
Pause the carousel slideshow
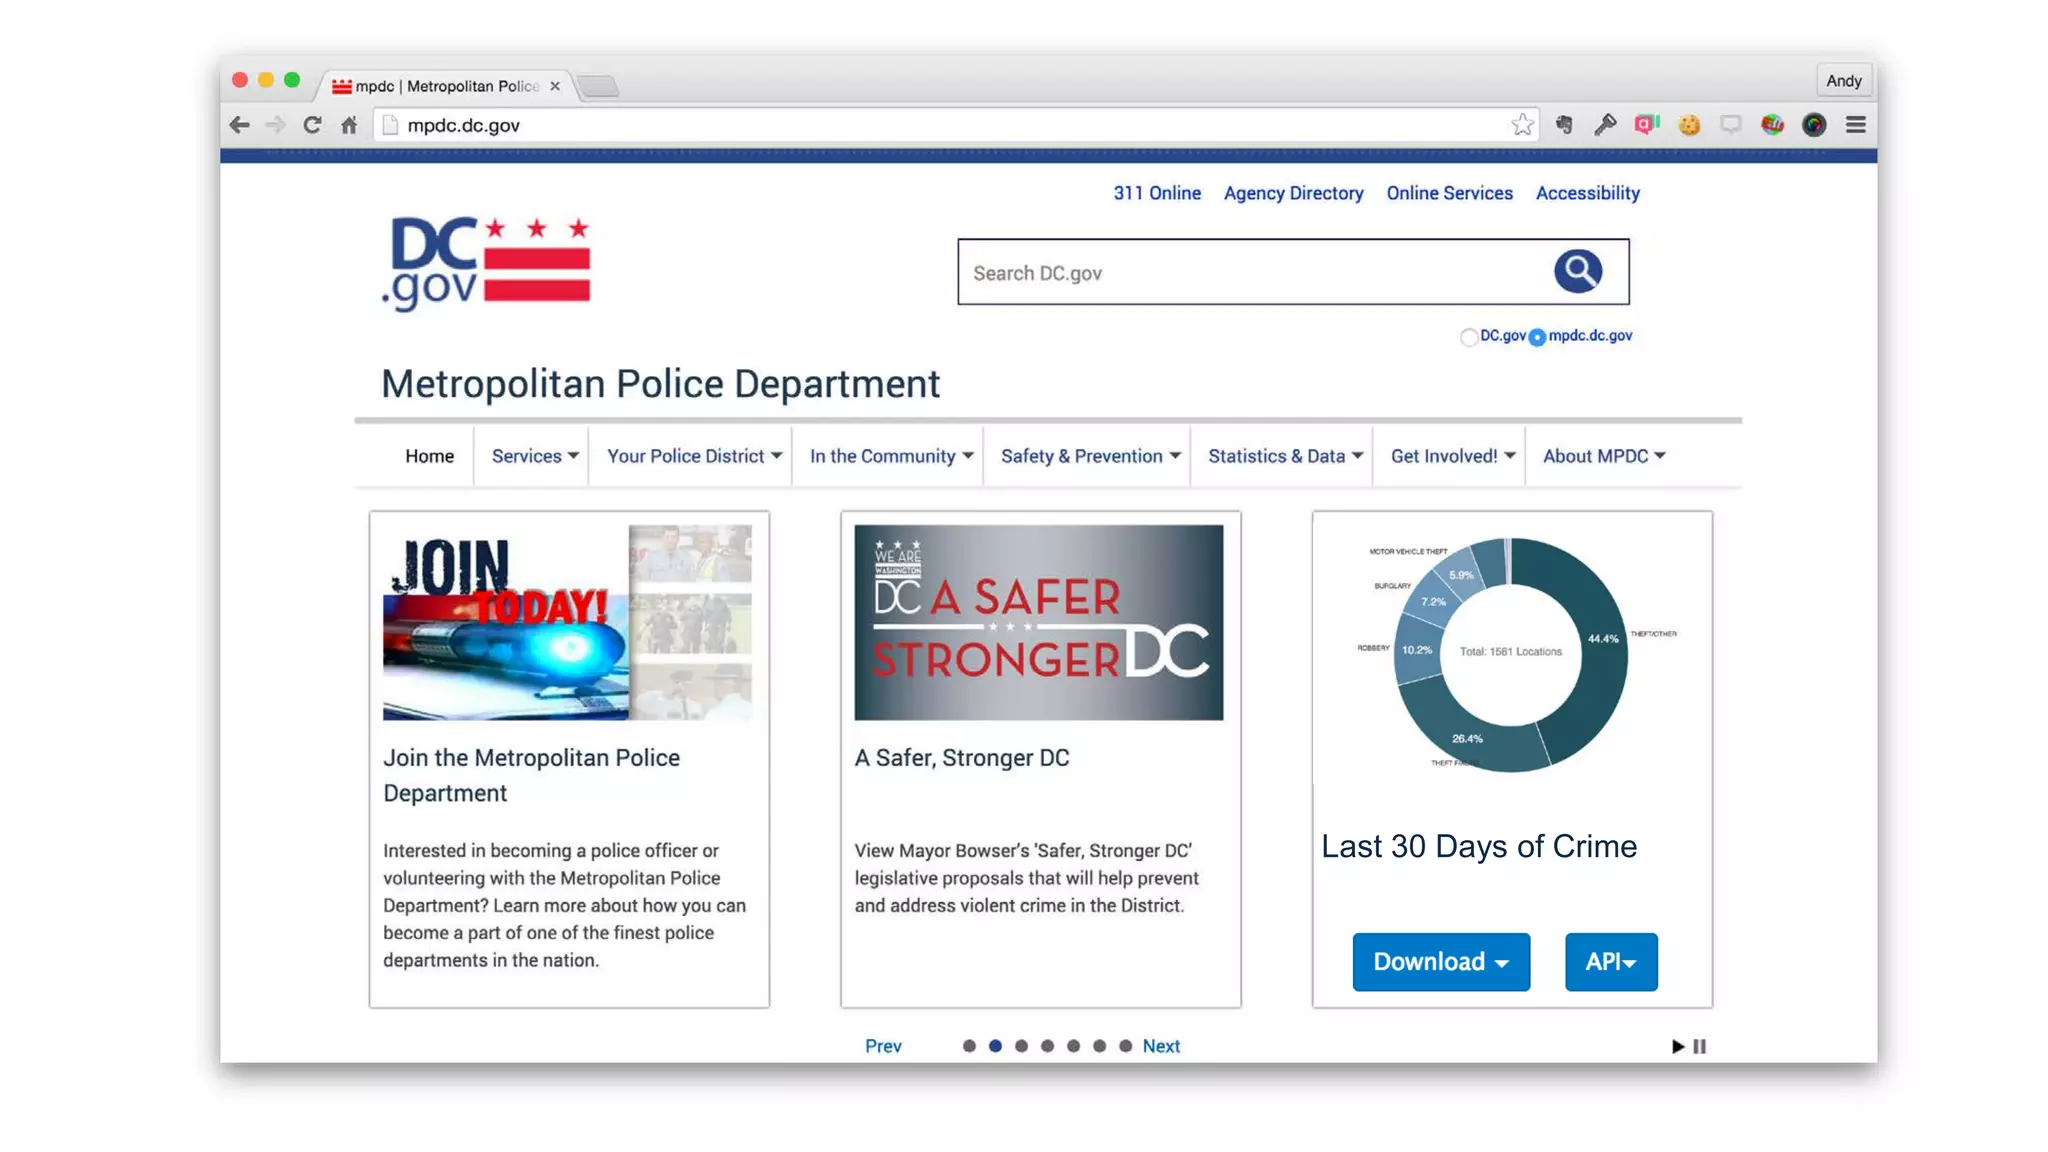[1700, 1046]
